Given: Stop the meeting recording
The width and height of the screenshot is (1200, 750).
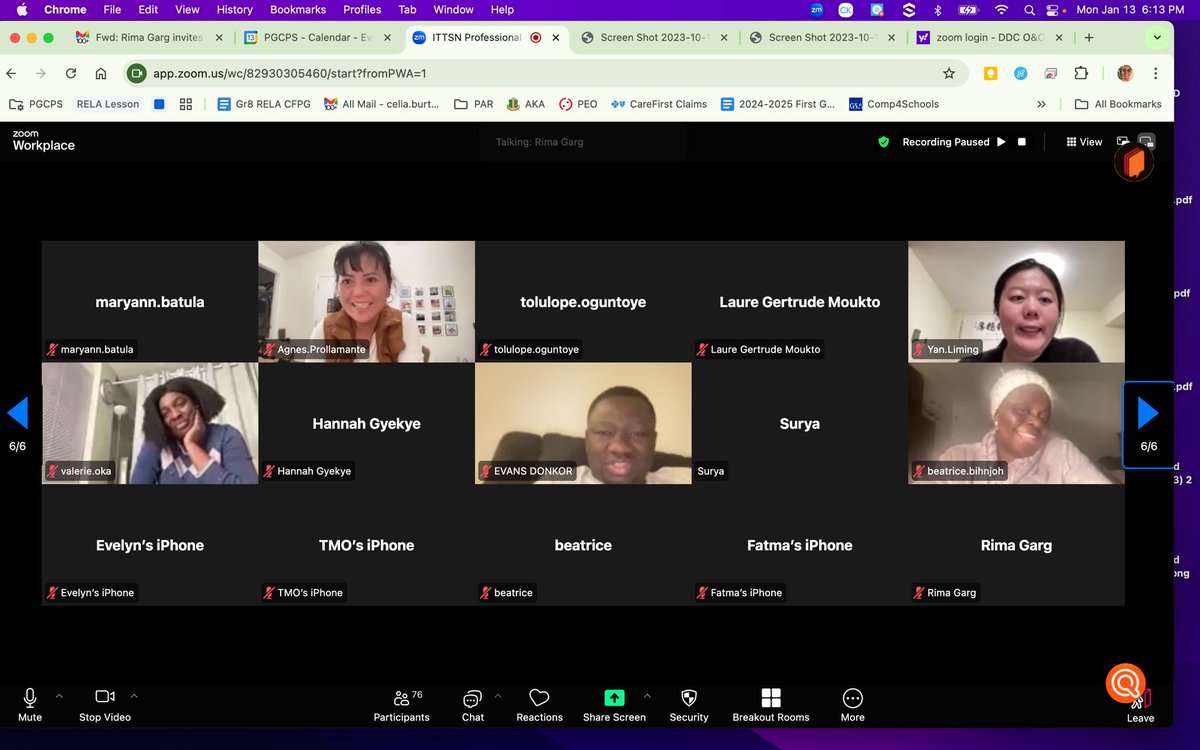Looking at the screenshot, I should (1022, 142).
